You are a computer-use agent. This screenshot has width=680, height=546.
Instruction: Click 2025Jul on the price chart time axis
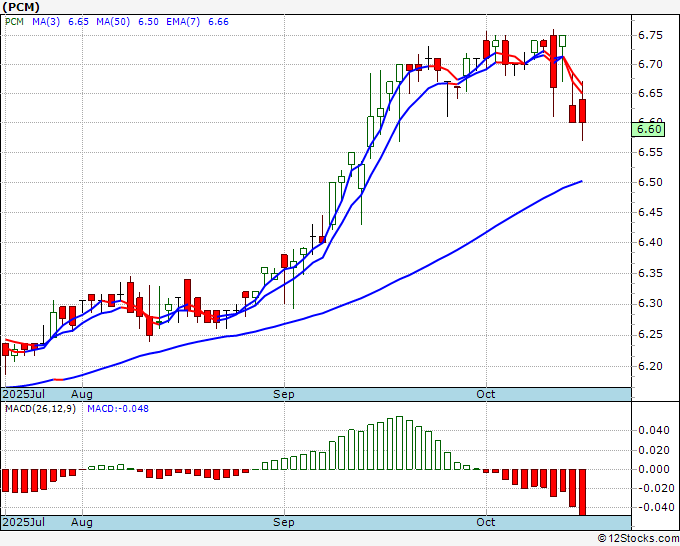pyautogui.click(x=23, y=394)
